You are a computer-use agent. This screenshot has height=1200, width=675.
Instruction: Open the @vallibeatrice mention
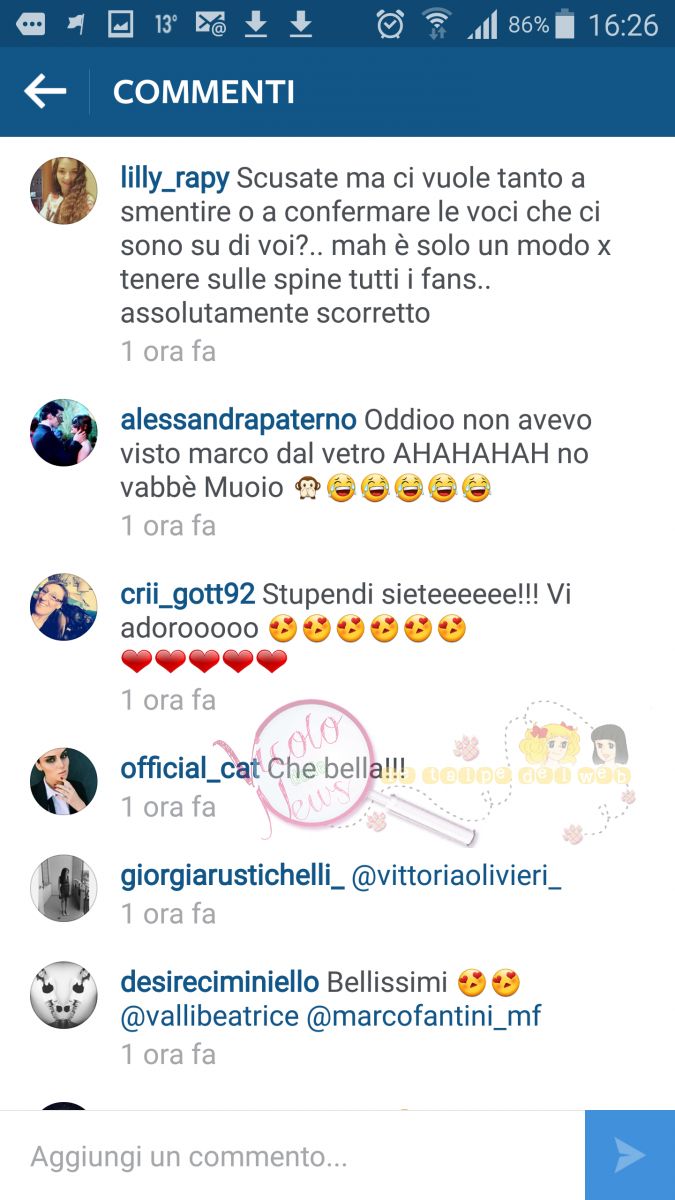[x=210, y=1017]
